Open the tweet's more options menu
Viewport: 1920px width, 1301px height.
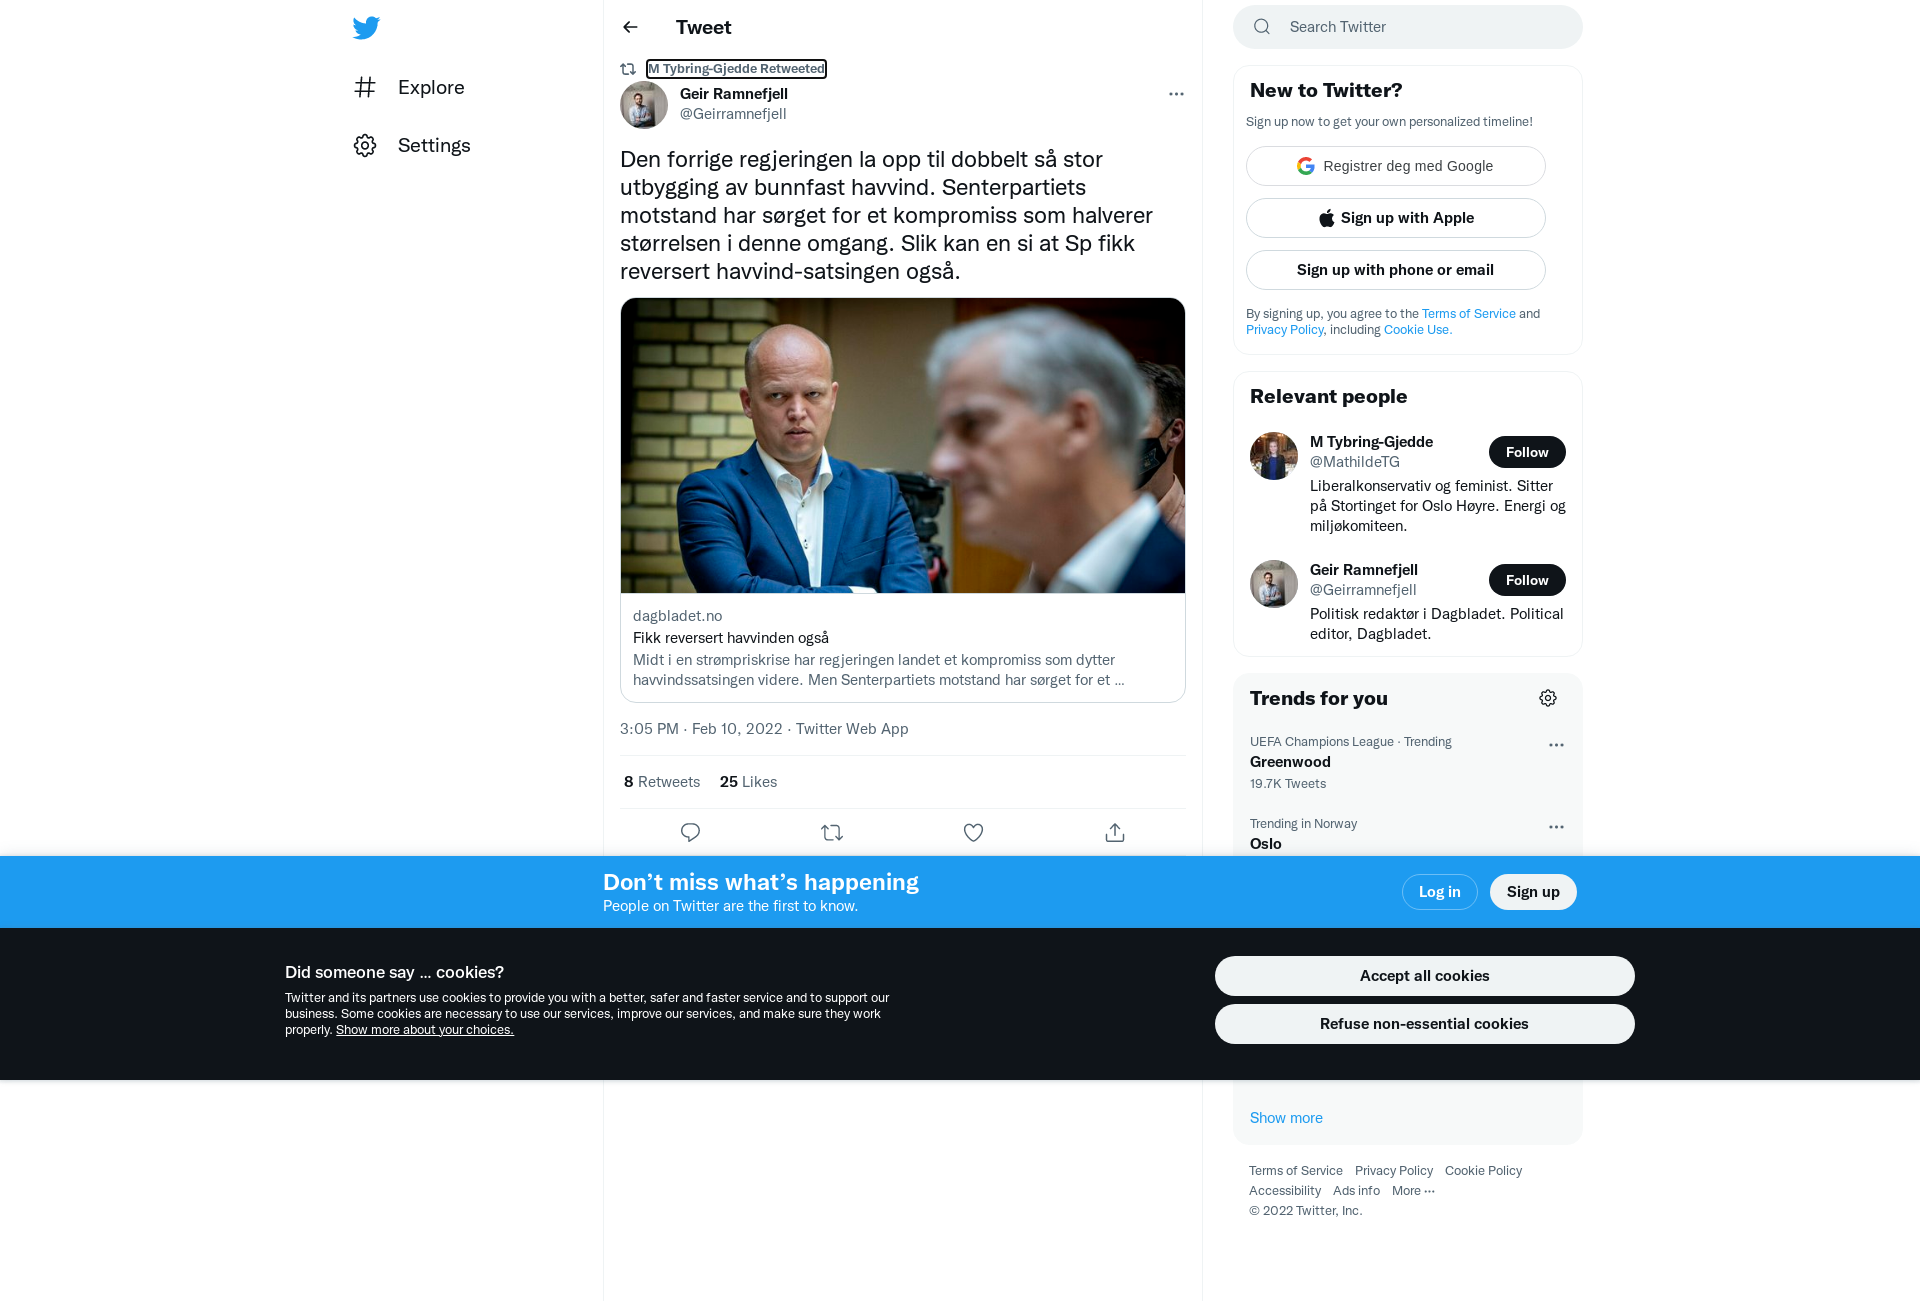tap(1176, 94)
